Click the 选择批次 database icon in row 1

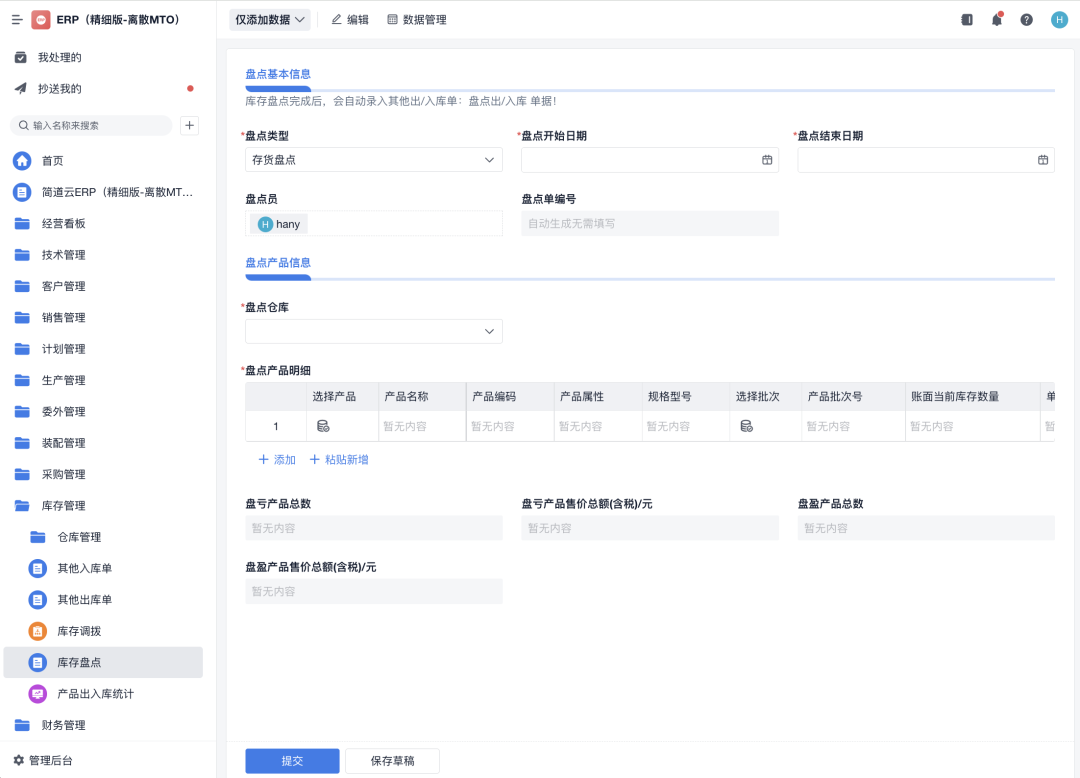[x=747, y=426]
